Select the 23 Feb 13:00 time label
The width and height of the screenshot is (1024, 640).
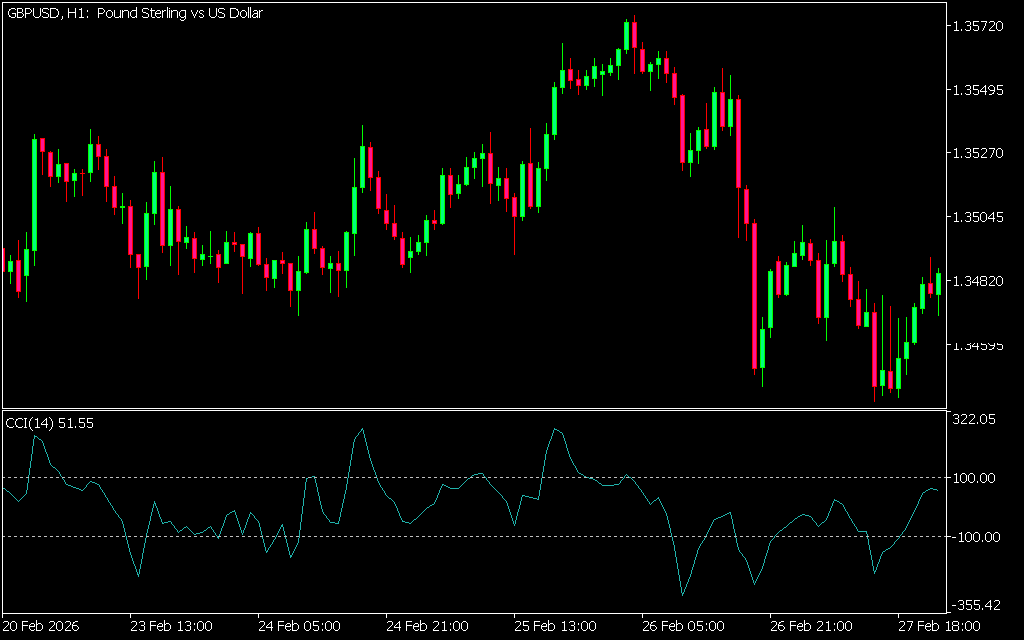(x=171, y=627)
